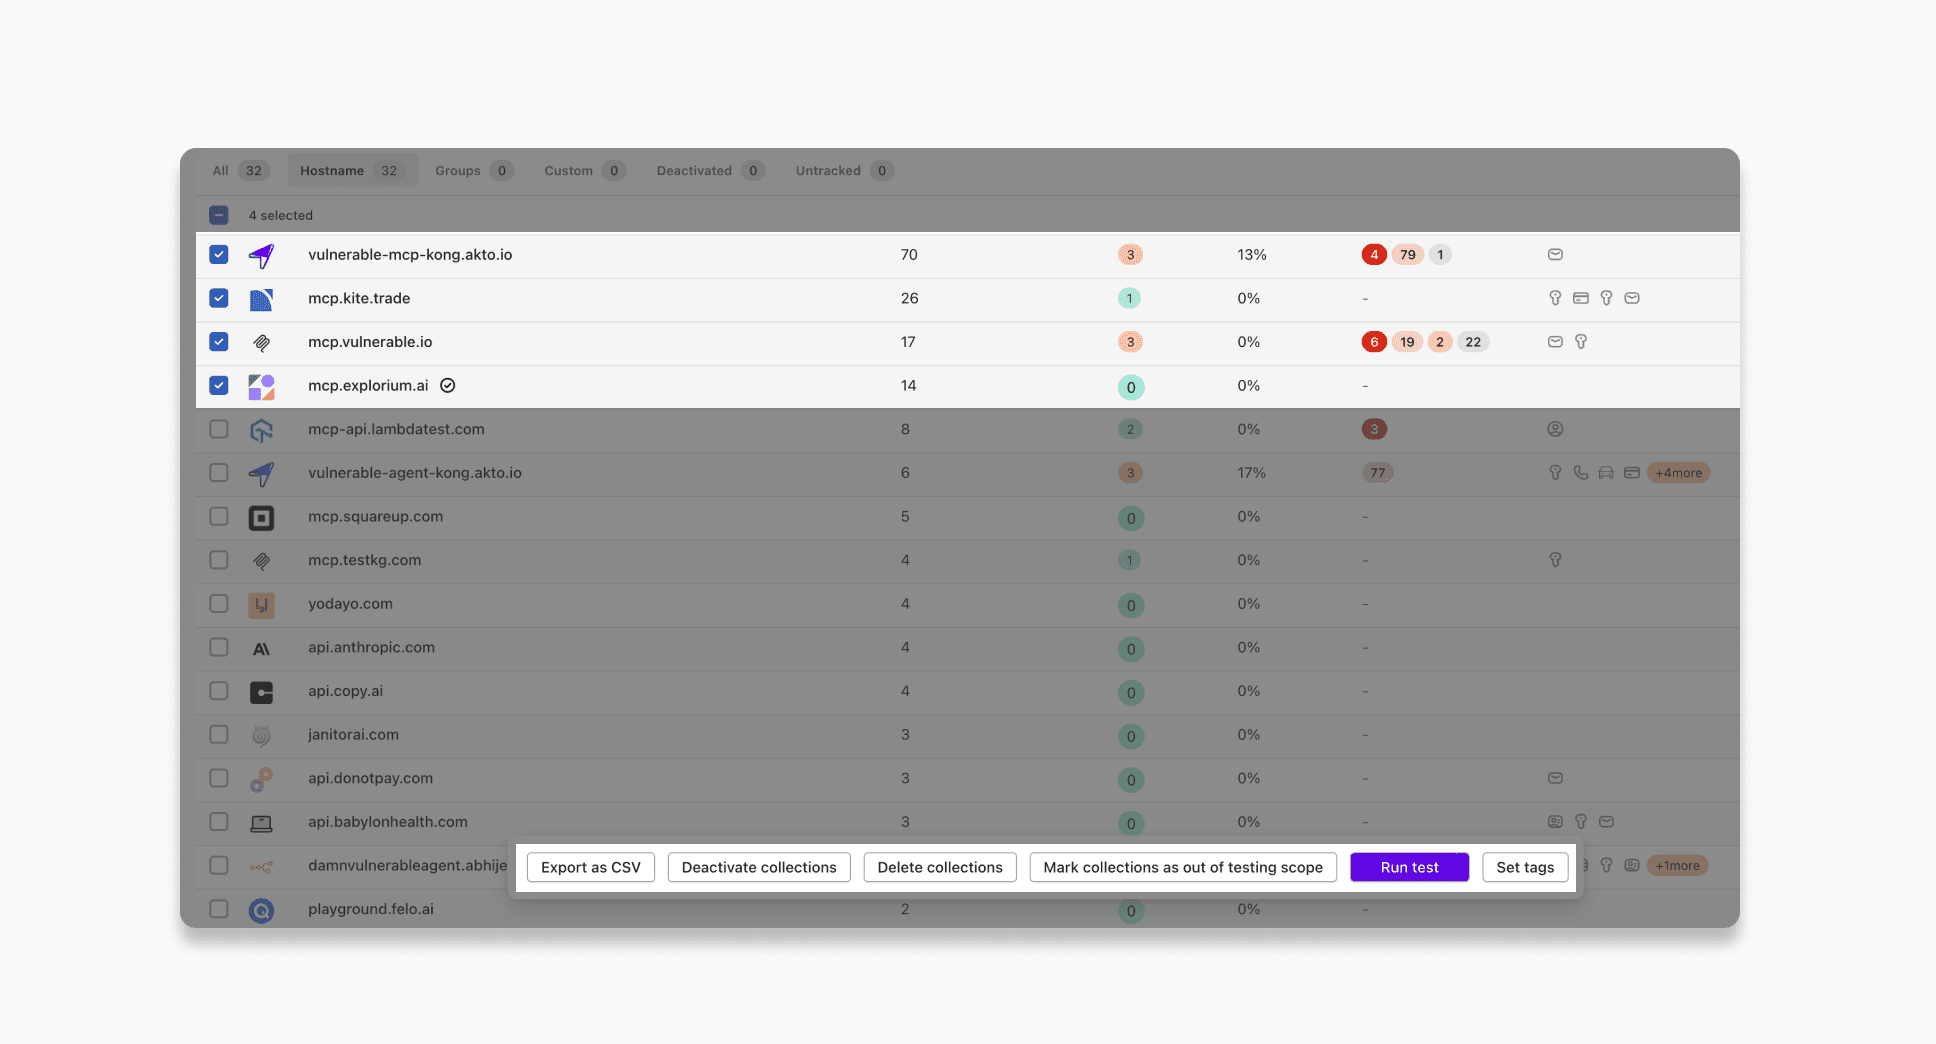
Task: Click the 13% test coverage indicator
Action: click(x=1250, y=254)
